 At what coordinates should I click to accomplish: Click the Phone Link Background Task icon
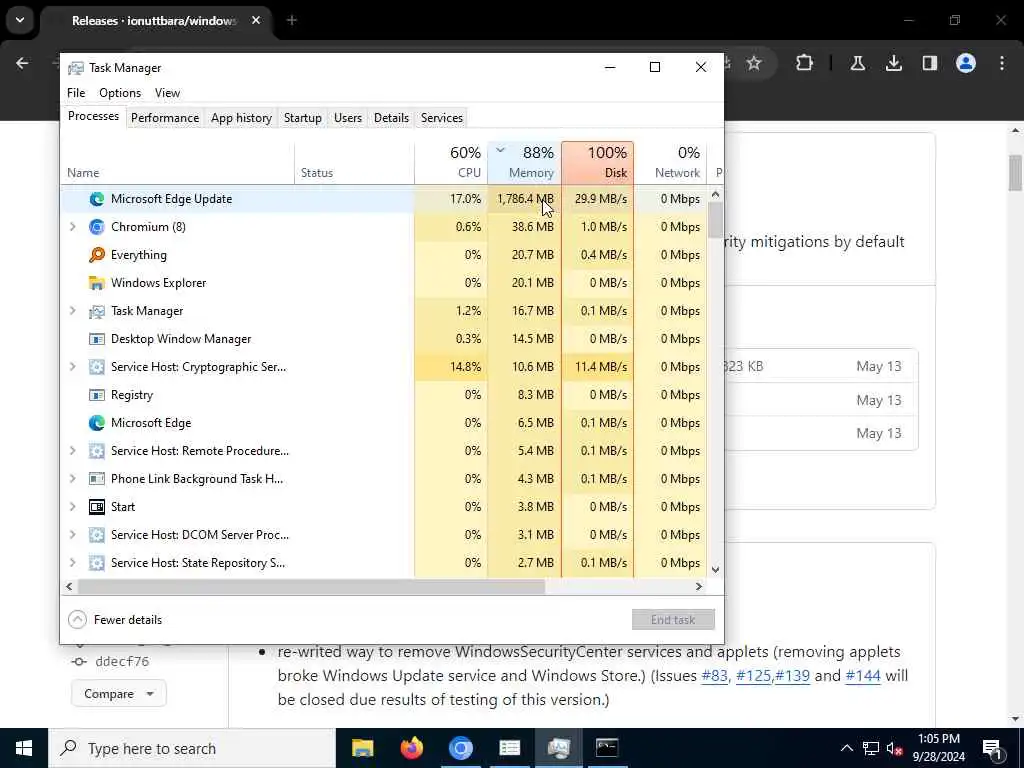click(97, 479)
